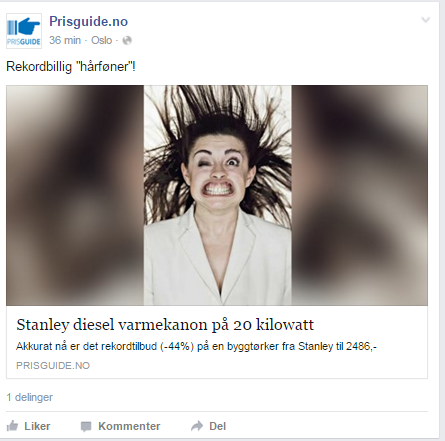Expand the post options chevron menu
The image size is (445, 441).
tap(426, 20)
